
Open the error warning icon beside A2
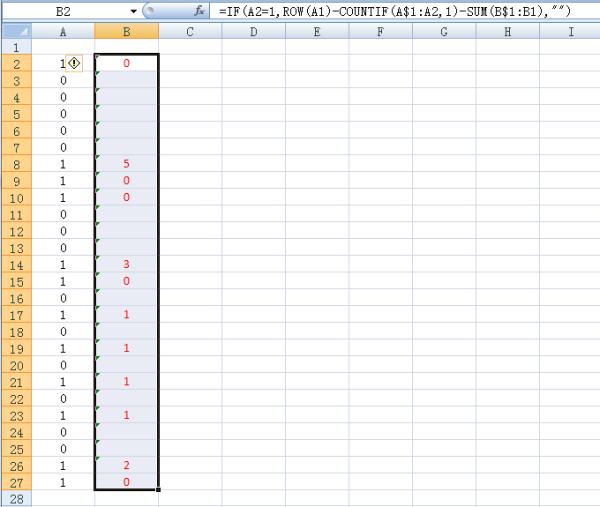(x=74, y=63)
